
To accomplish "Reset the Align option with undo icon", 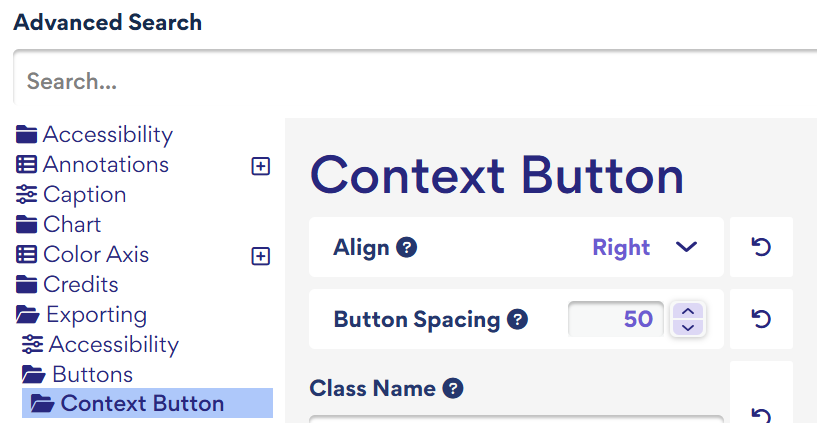I will click(x=761, y=246).
